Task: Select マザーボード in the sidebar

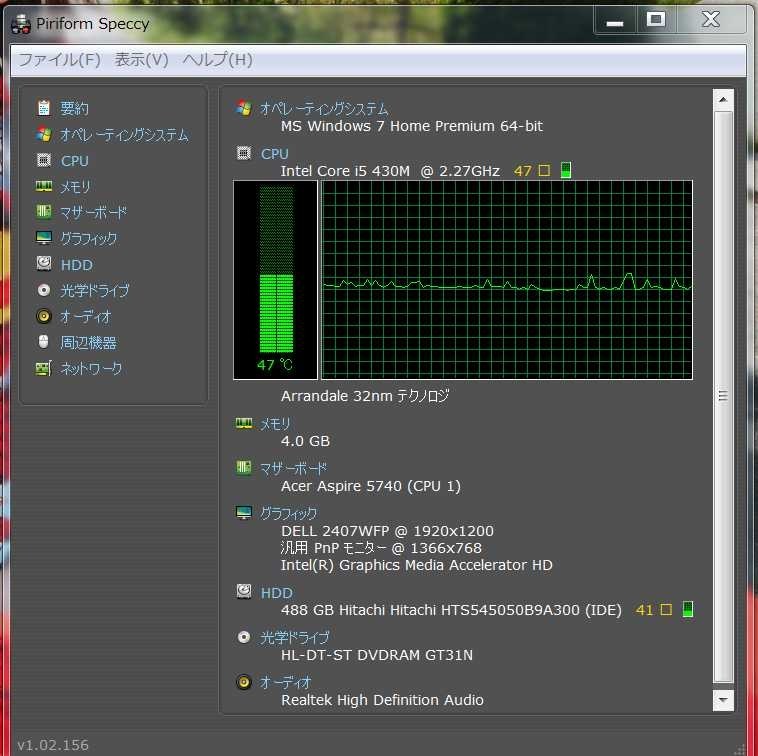Action: point(94,212)
